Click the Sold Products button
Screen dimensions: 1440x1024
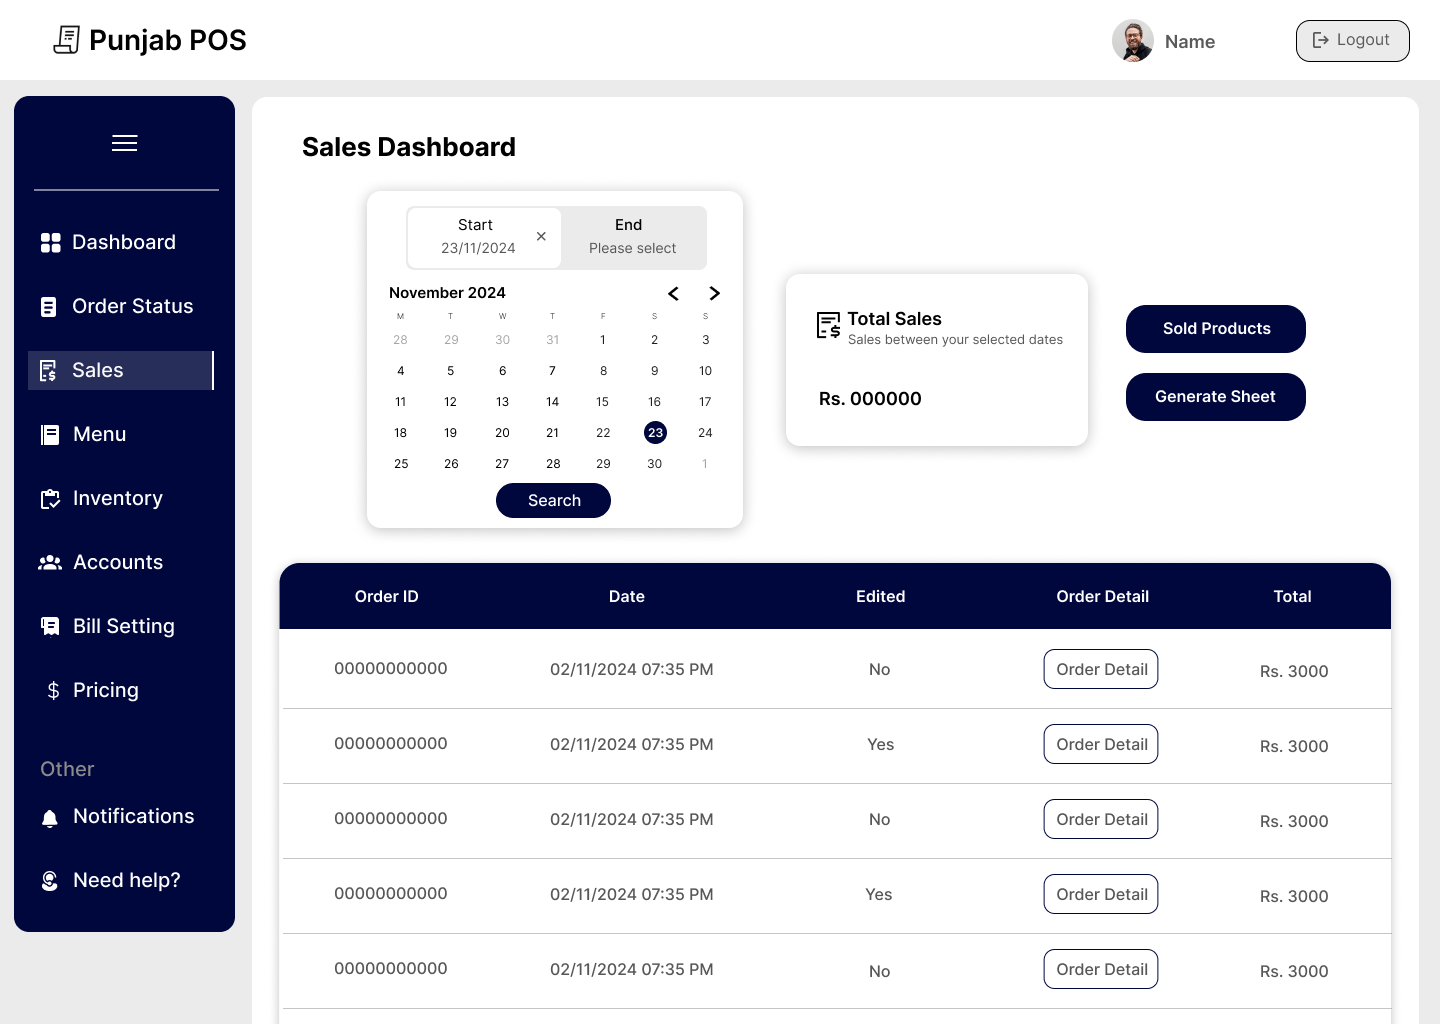click(x=1216, y=329)
